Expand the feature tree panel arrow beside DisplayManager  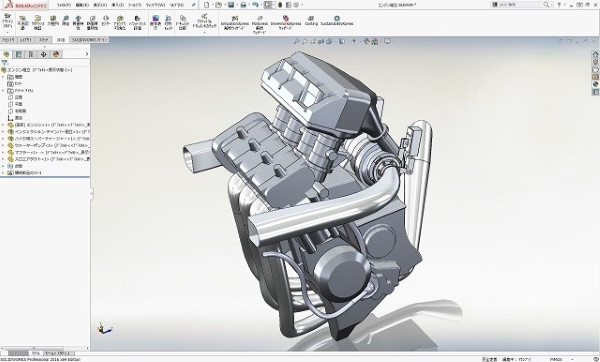coord(86,54)
